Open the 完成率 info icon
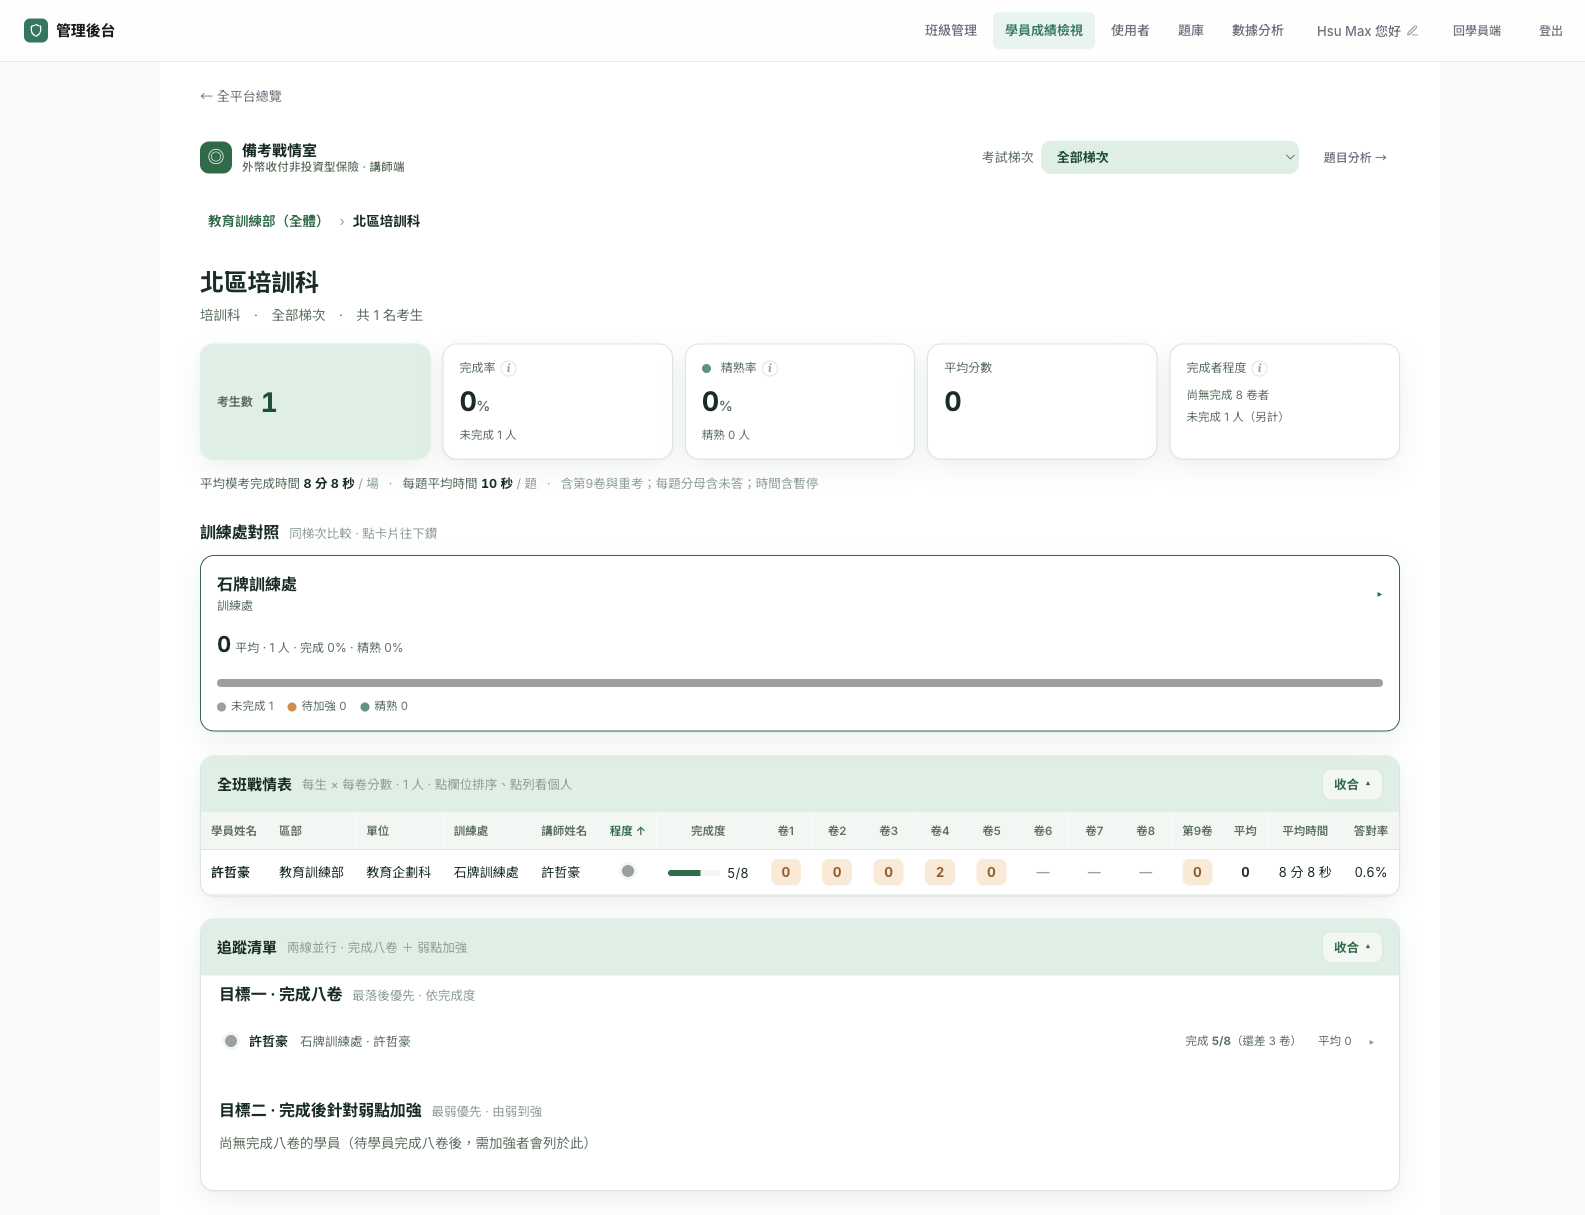This screenshot has height=1215, width=1585. 508,368
